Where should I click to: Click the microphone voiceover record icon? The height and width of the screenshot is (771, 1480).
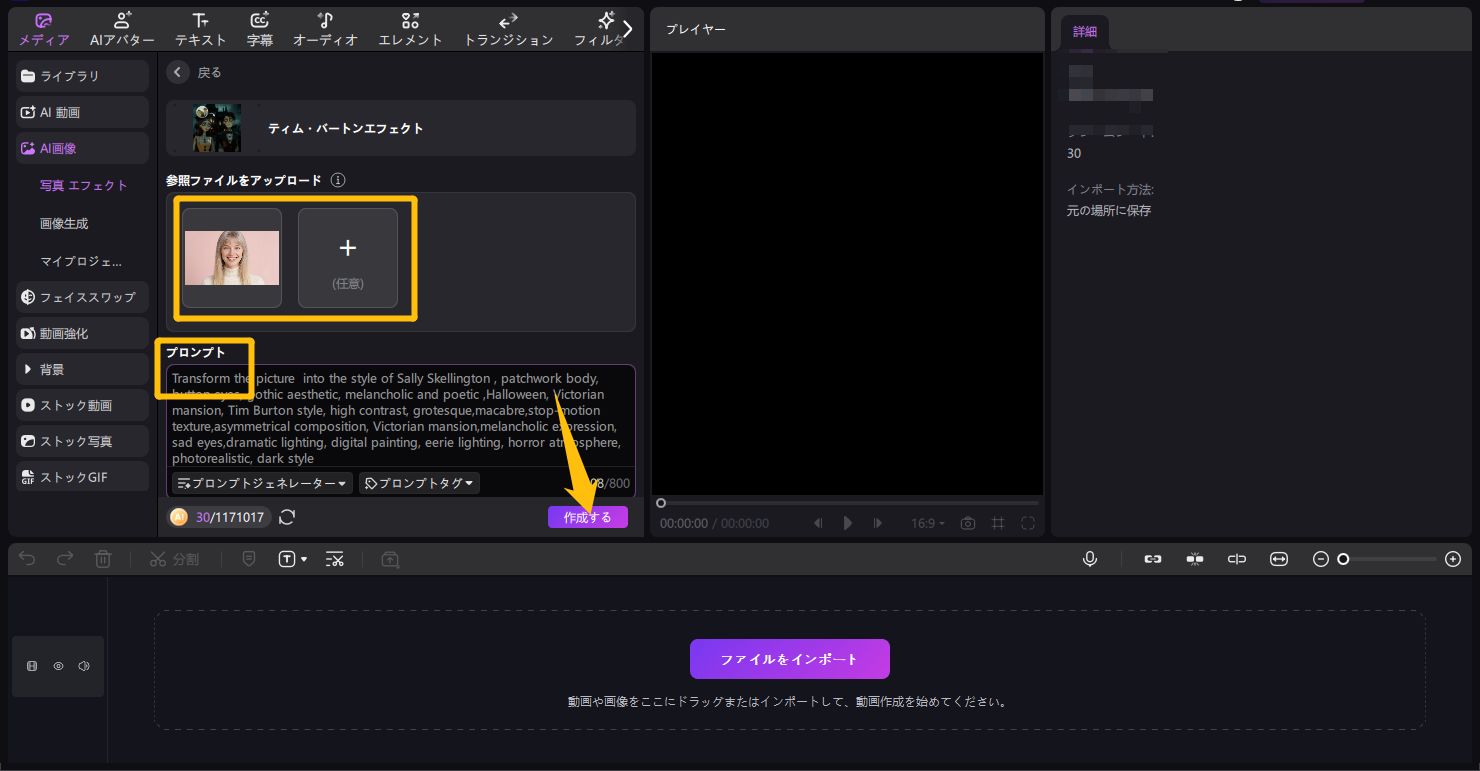(x=1090, y=559)
